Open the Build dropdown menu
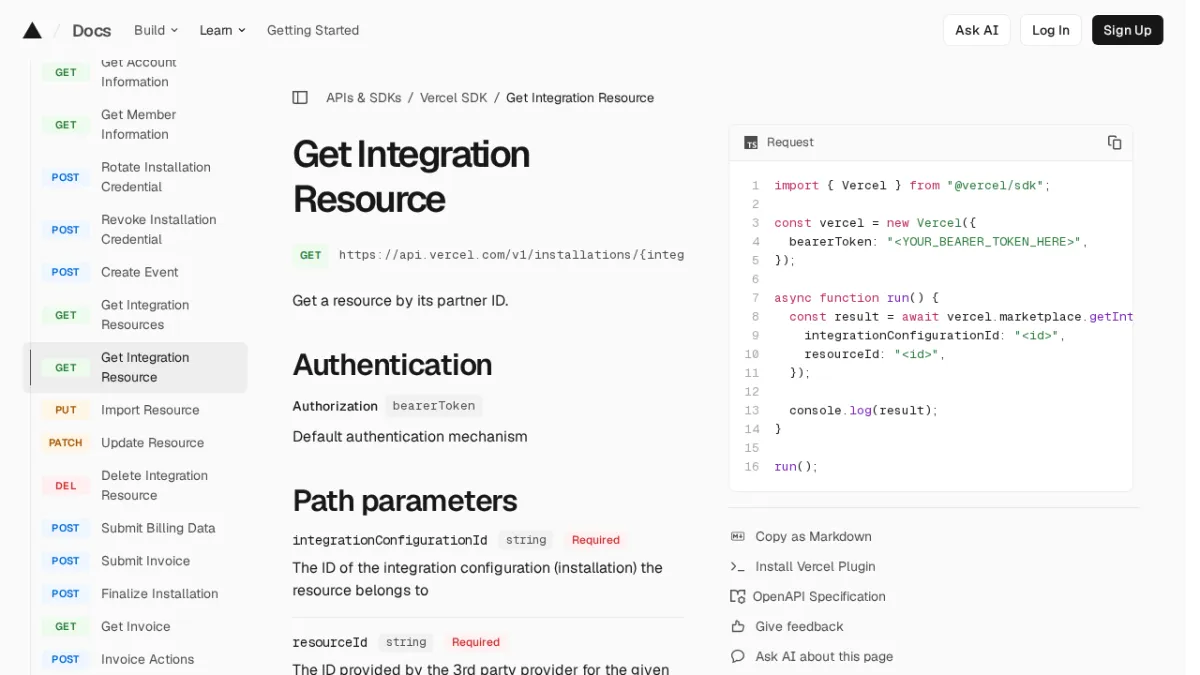The image size is (1200, 675). click(156, 30)
